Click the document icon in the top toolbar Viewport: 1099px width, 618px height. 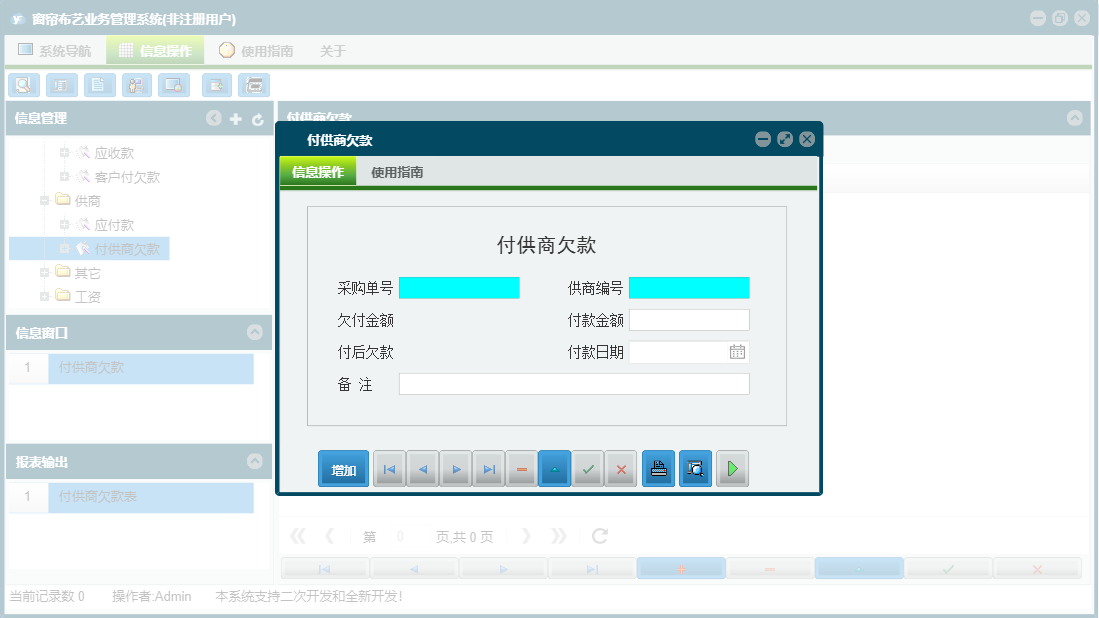(x=99, y=85)
